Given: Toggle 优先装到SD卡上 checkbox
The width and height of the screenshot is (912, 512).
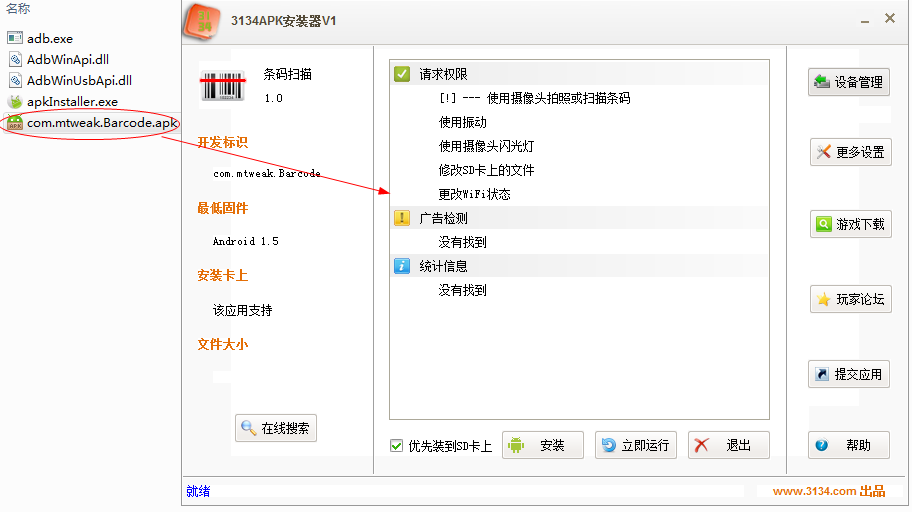Looking at the screenshot, I should (x=396, y=446).
